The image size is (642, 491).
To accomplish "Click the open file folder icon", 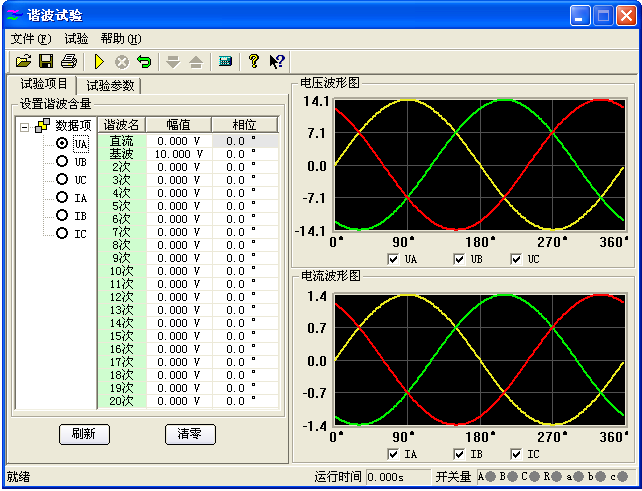I will pos(24,62).
